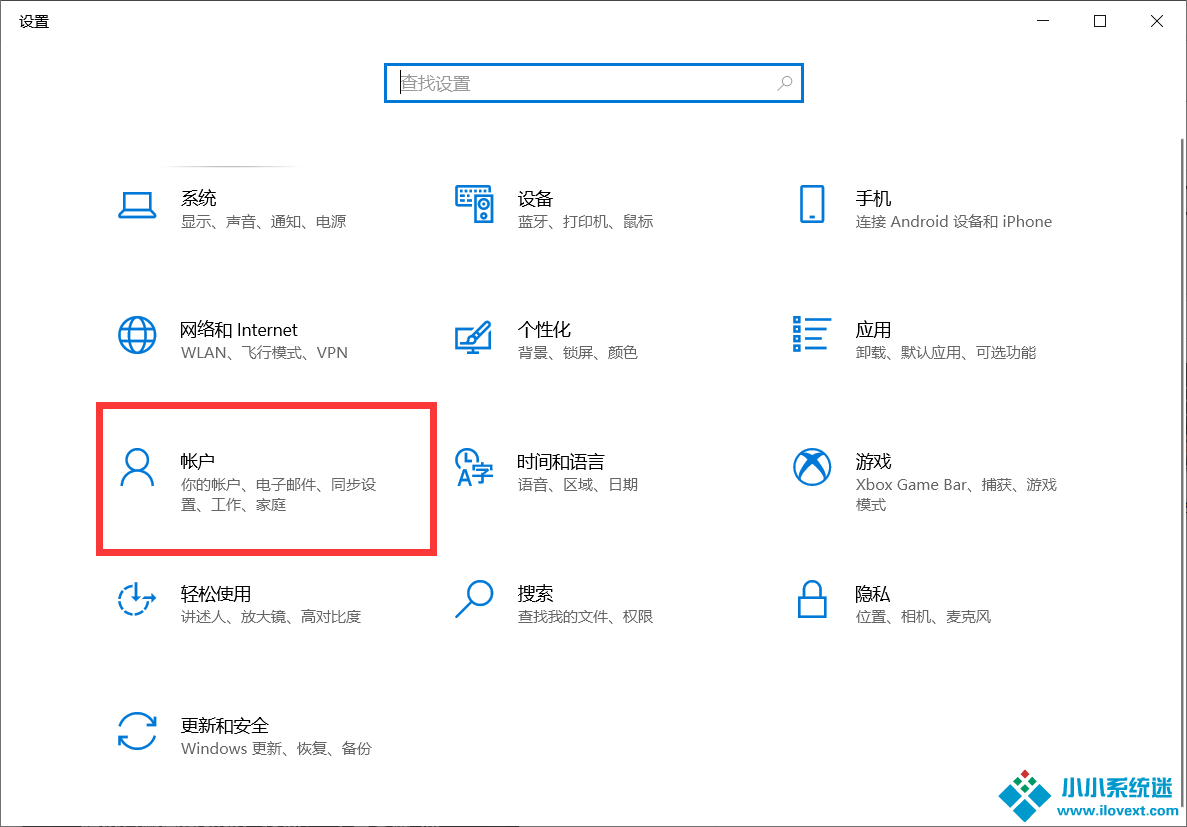Maximize the 设置 window

(1100, 21)
